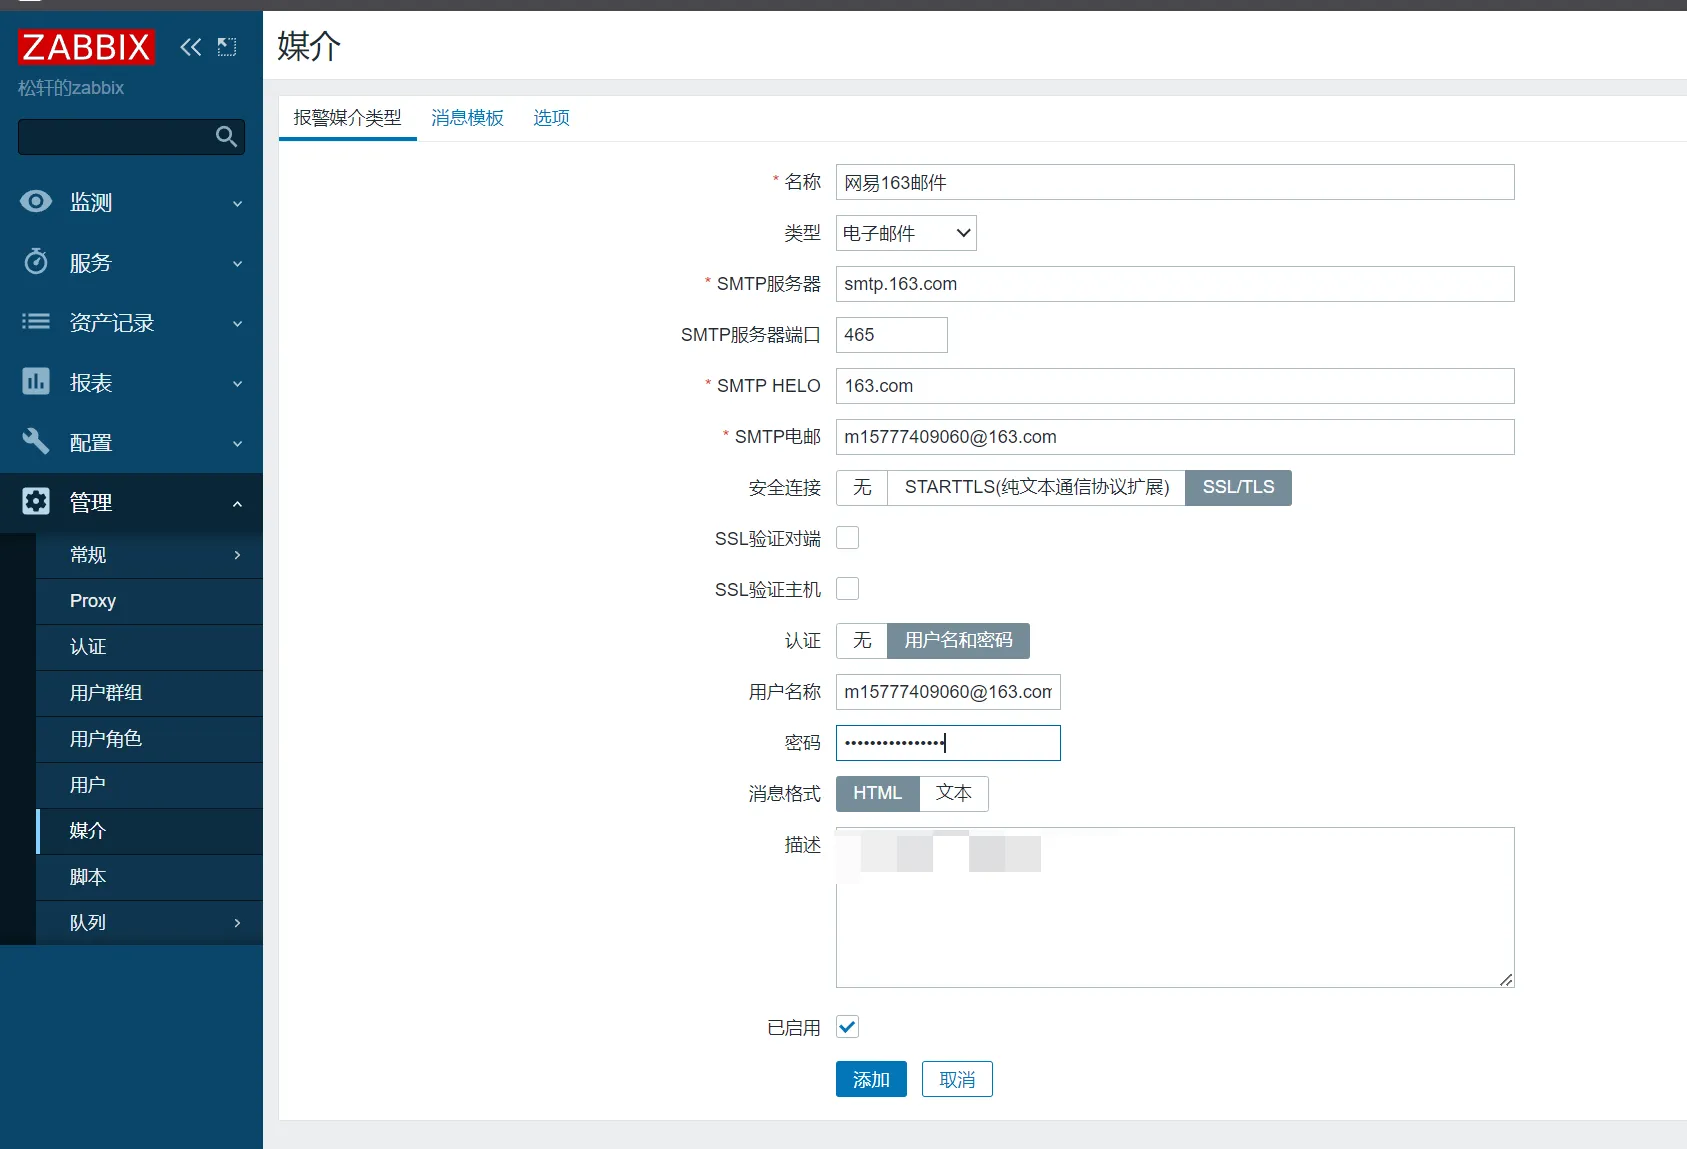Switch to the 选项 tab
The width and height of the screenshot is (1687, 1149).
tap(551, 118)
